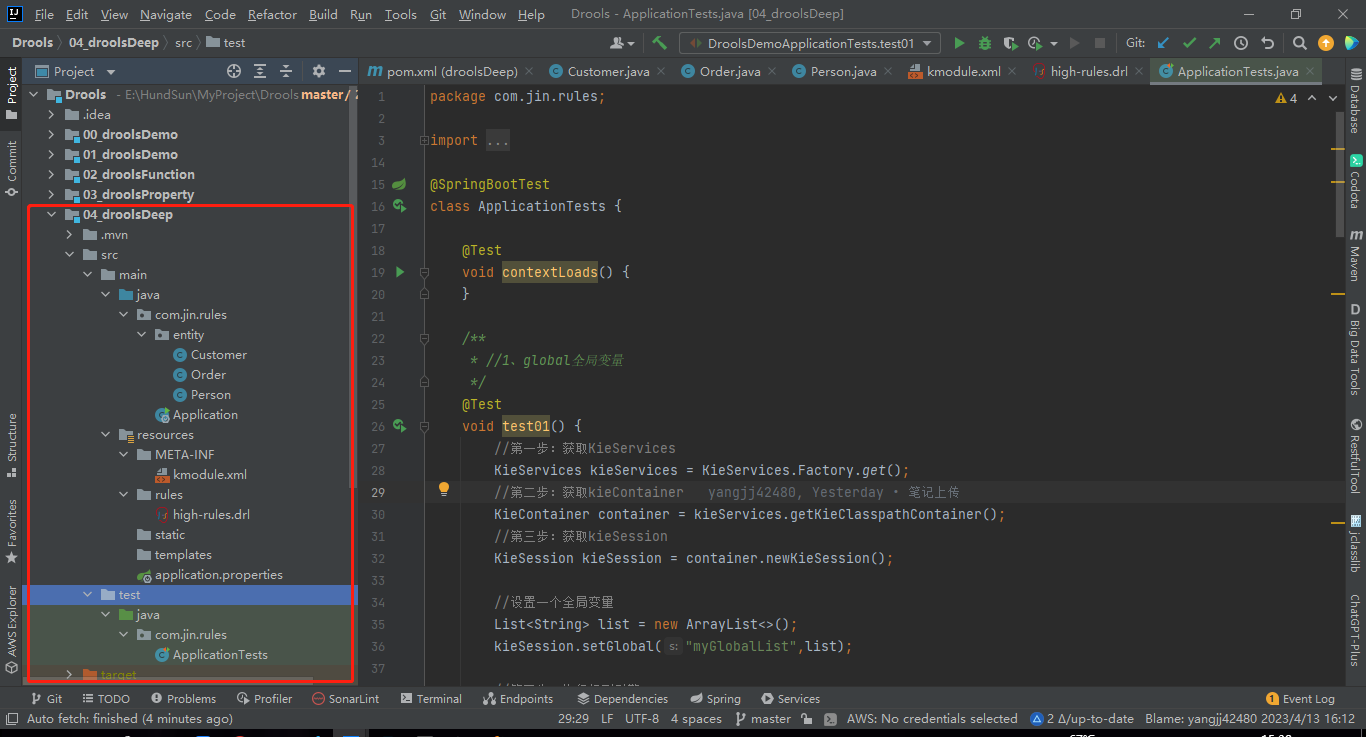Click the yellow intention light bulb
The image size is (1366, 737).
tap(444, 490)
